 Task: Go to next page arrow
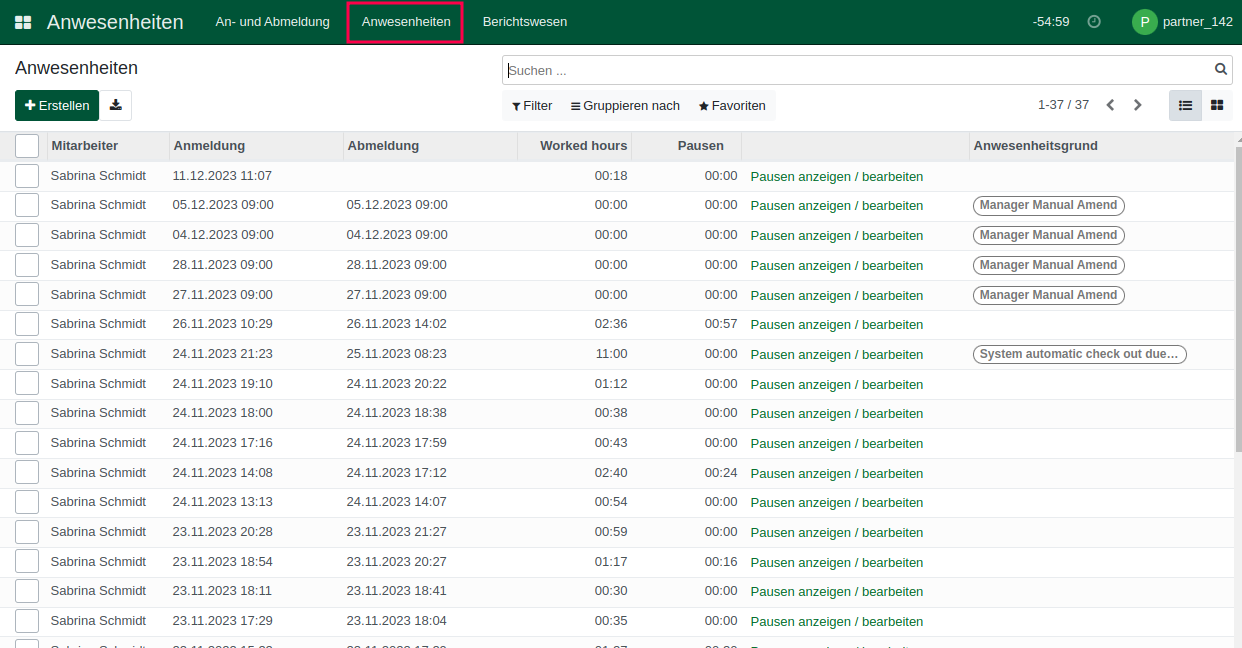1137,105
